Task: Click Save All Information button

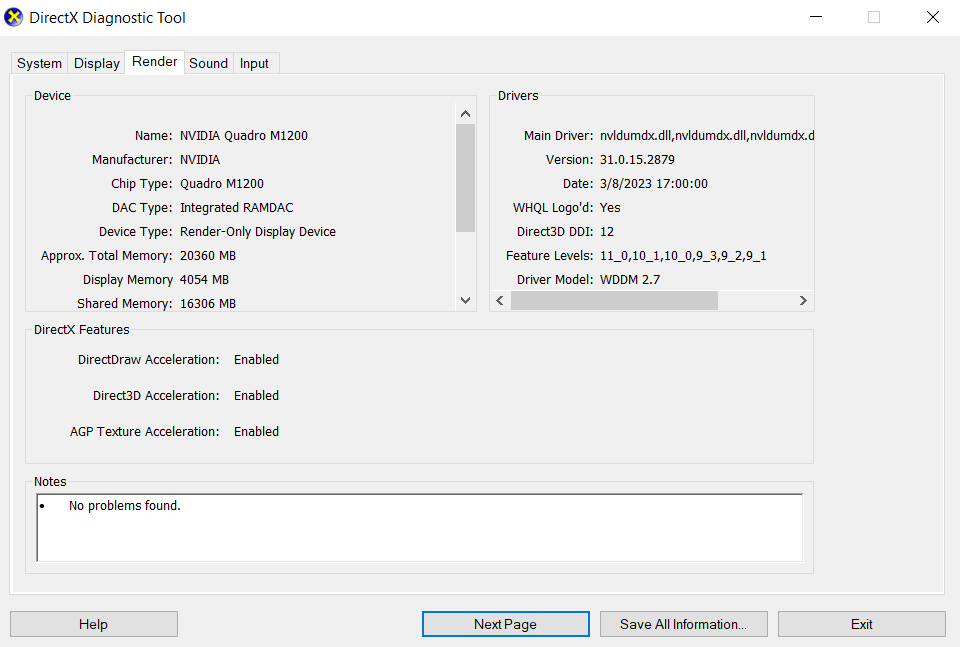Action: point(683,624)
